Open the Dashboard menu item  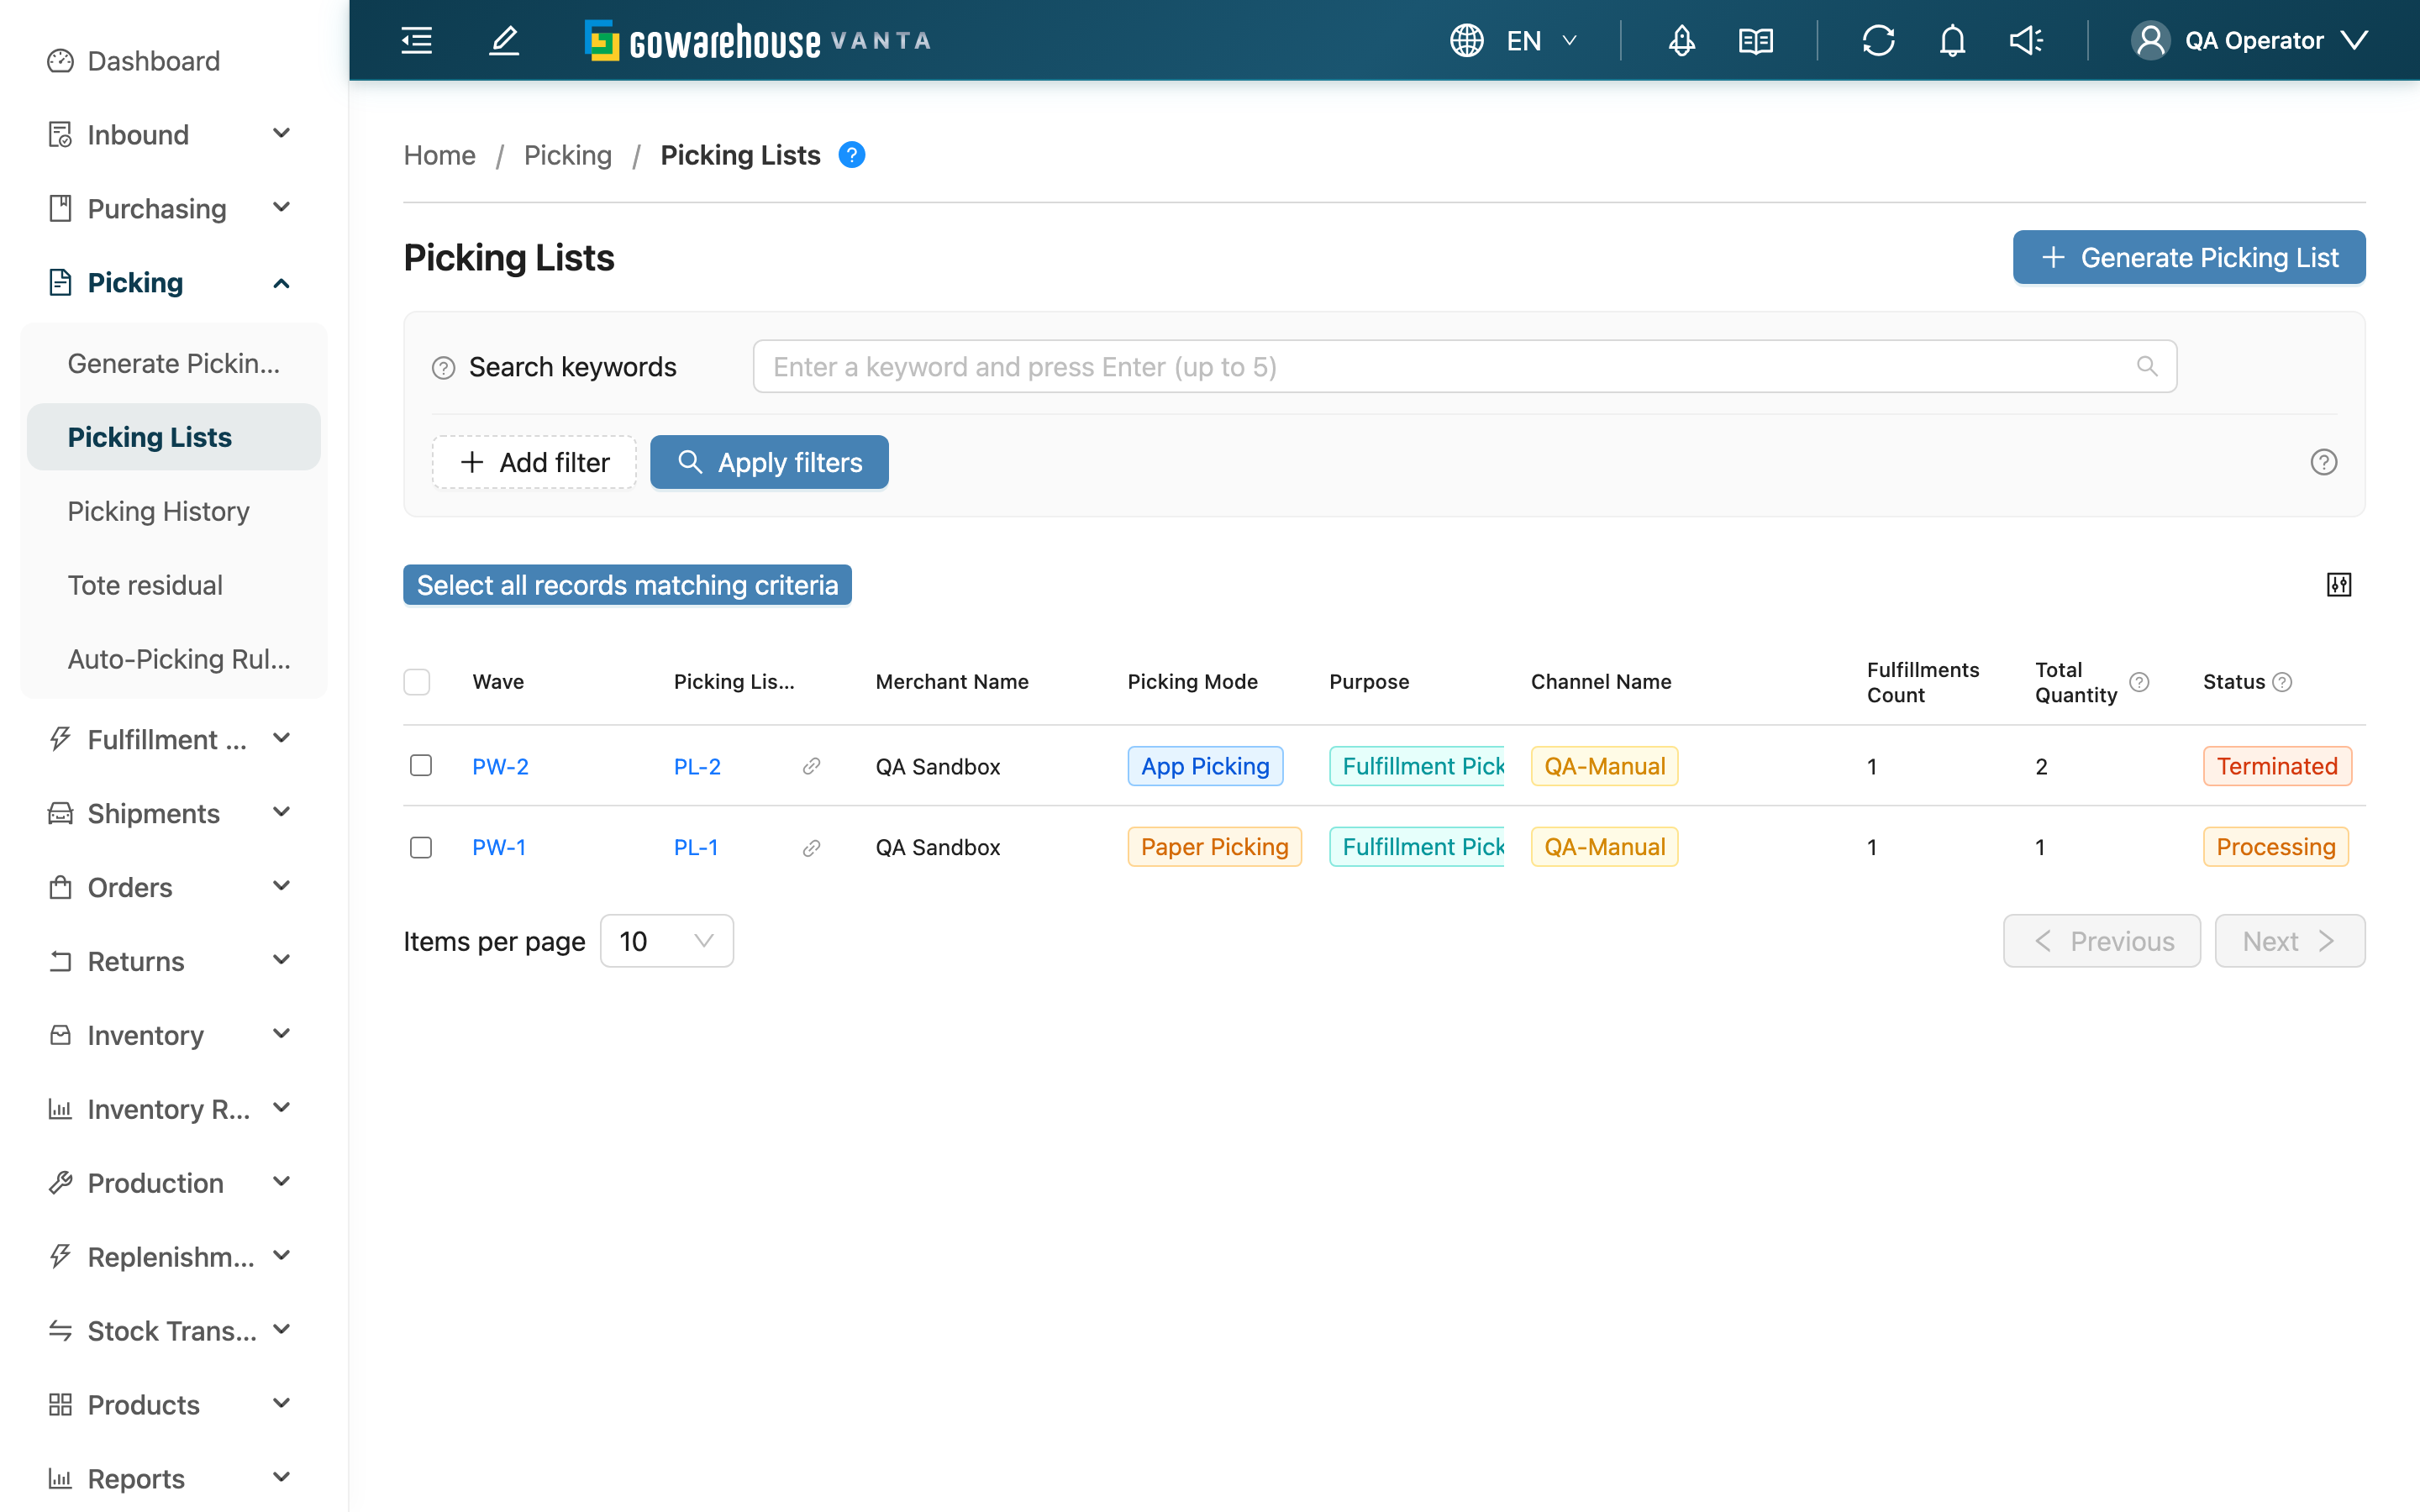[174, 61]
